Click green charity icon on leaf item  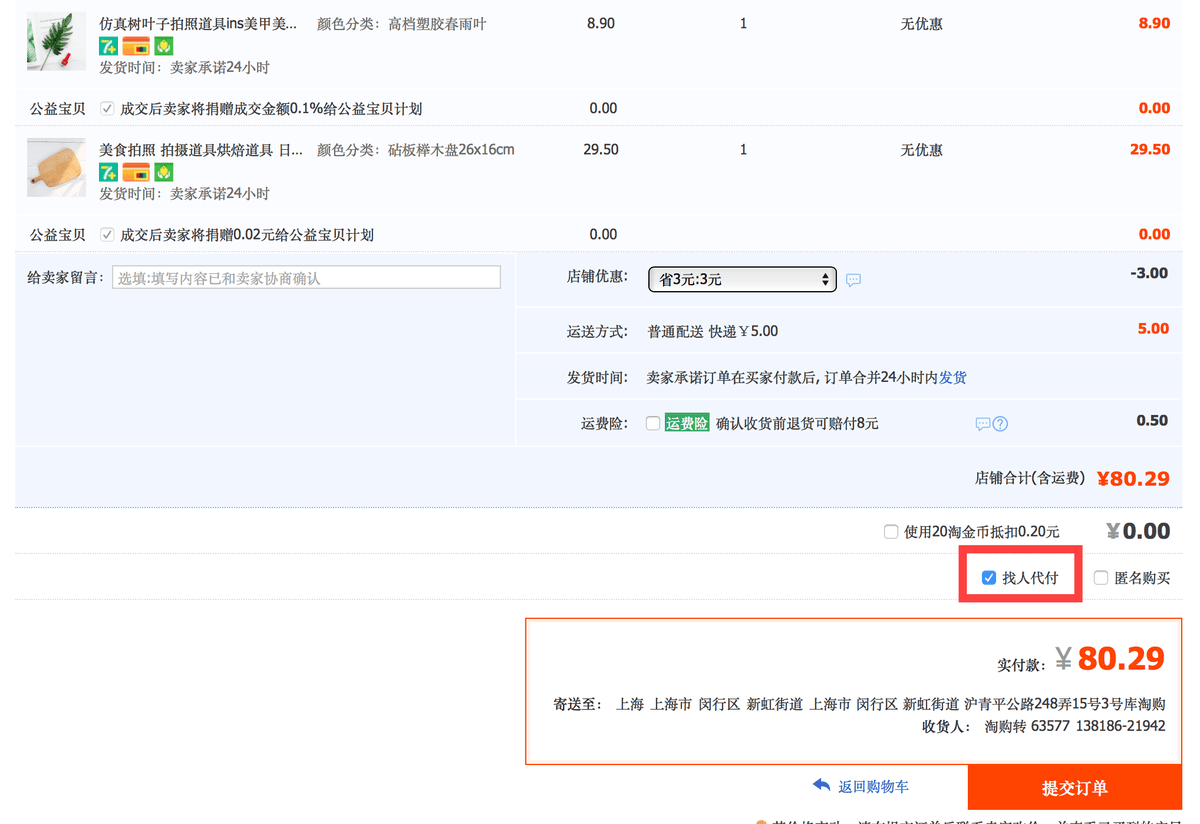(164, 46)
